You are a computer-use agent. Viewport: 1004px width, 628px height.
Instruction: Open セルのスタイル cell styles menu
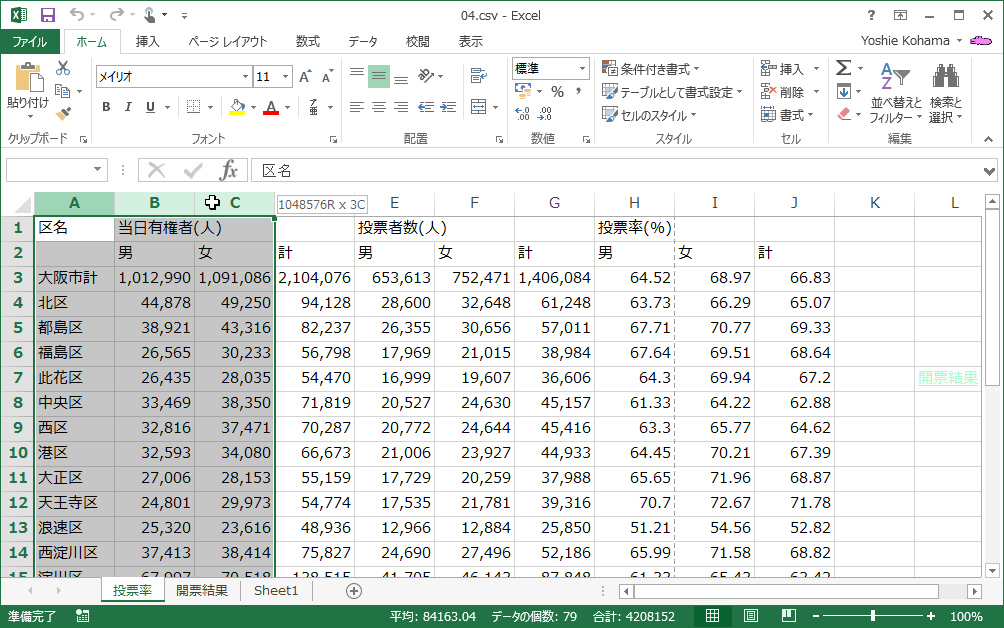click(x=649, y=115)
